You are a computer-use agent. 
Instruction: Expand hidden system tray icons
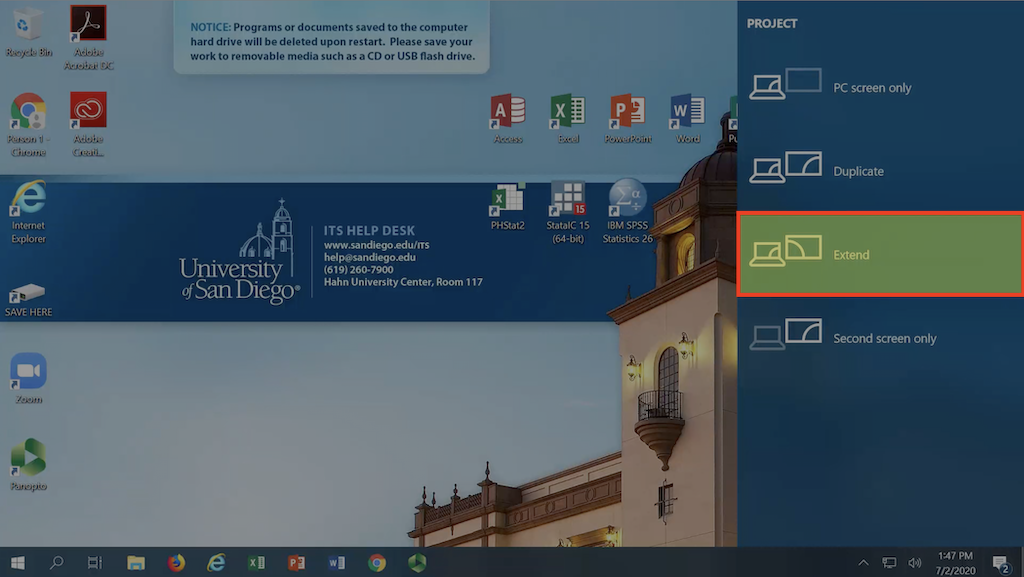coord(863,562)
